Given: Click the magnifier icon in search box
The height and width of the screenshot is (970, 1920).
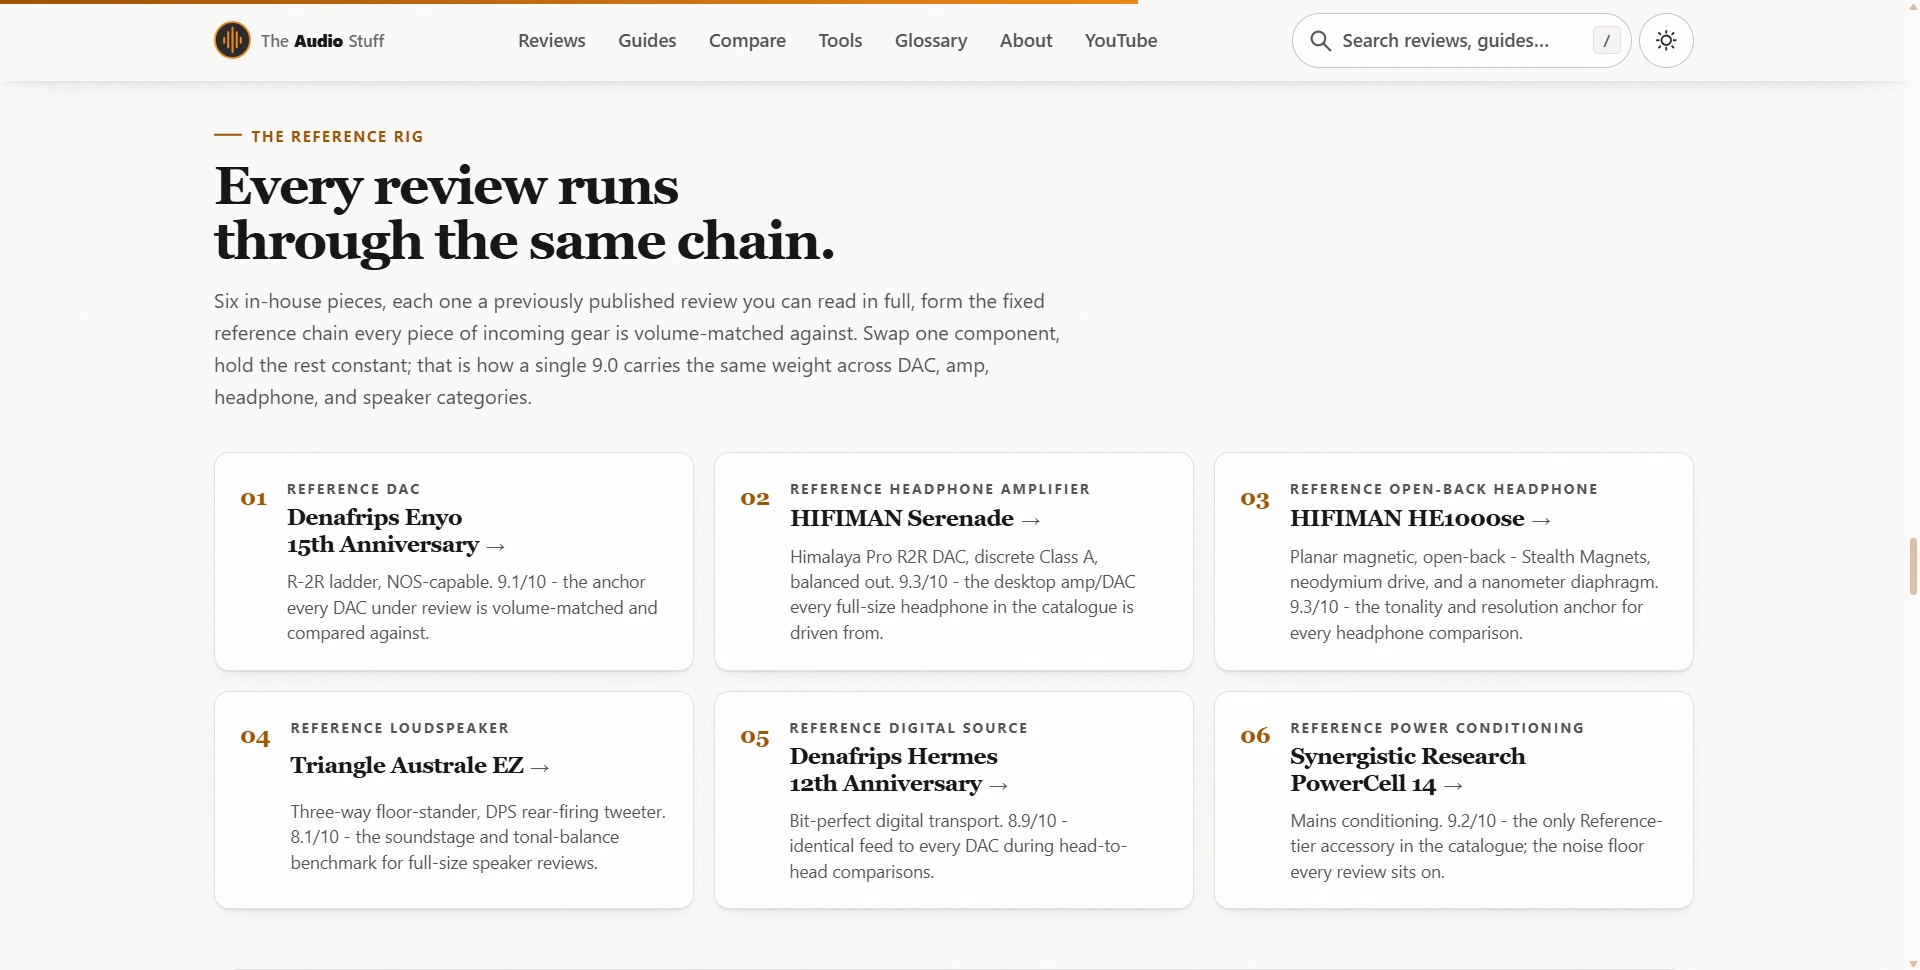Looking at the screenshot, I should (x=1320, y=41).
